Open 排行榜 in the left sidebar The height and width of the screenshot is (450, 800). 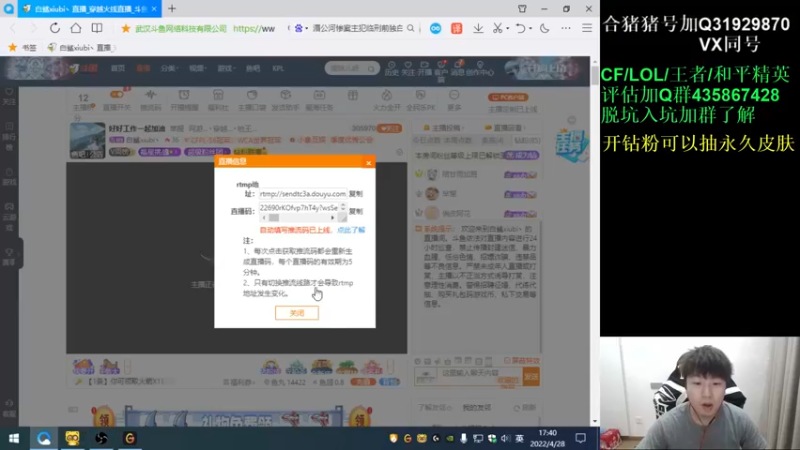click(9, 135)
